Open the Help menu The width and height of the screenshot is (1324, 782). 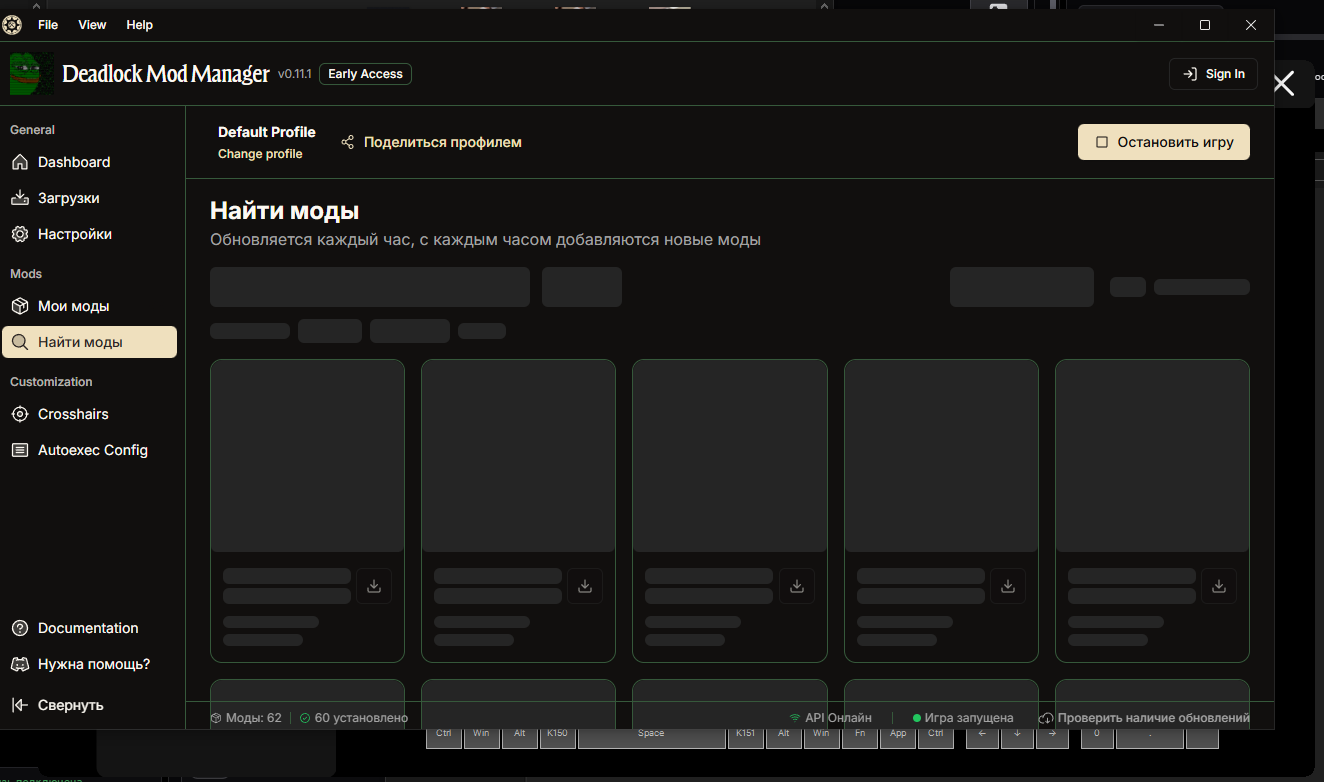139,24
